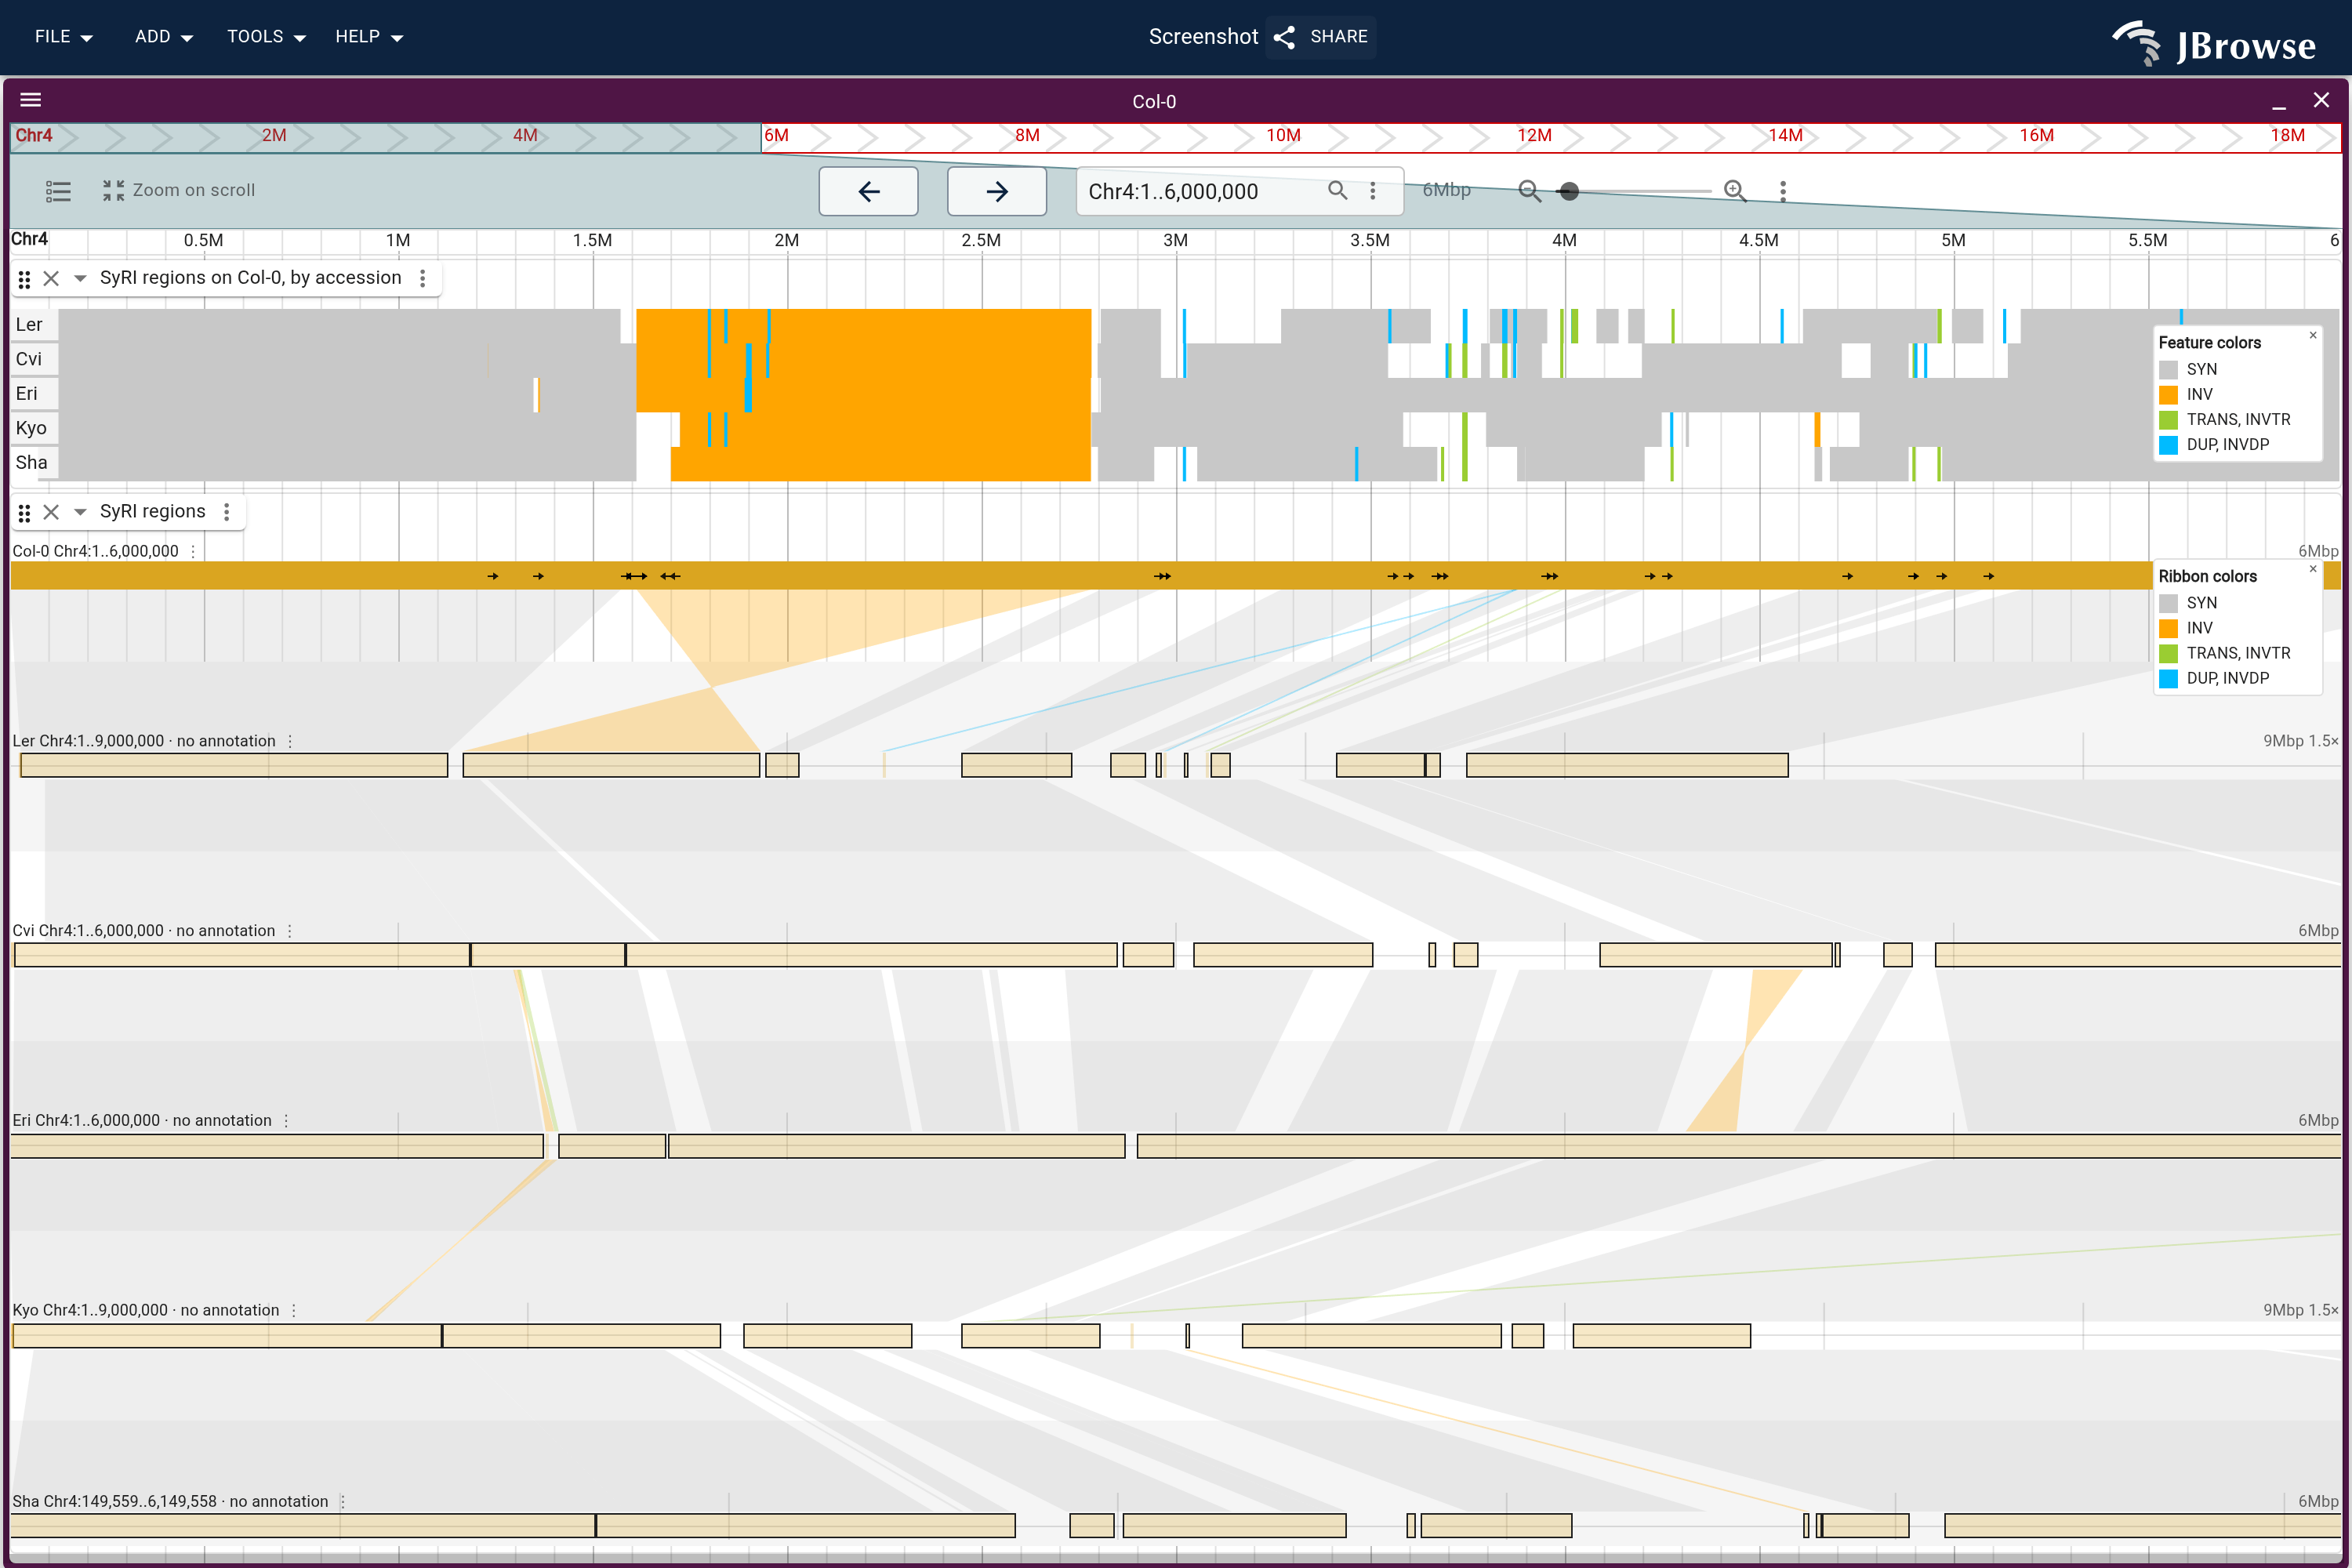This screenshot has width=2352, height=1568.
Task: Close the Ribbon colors legend
Action: pyautogui.click(x=2313, y=569)
